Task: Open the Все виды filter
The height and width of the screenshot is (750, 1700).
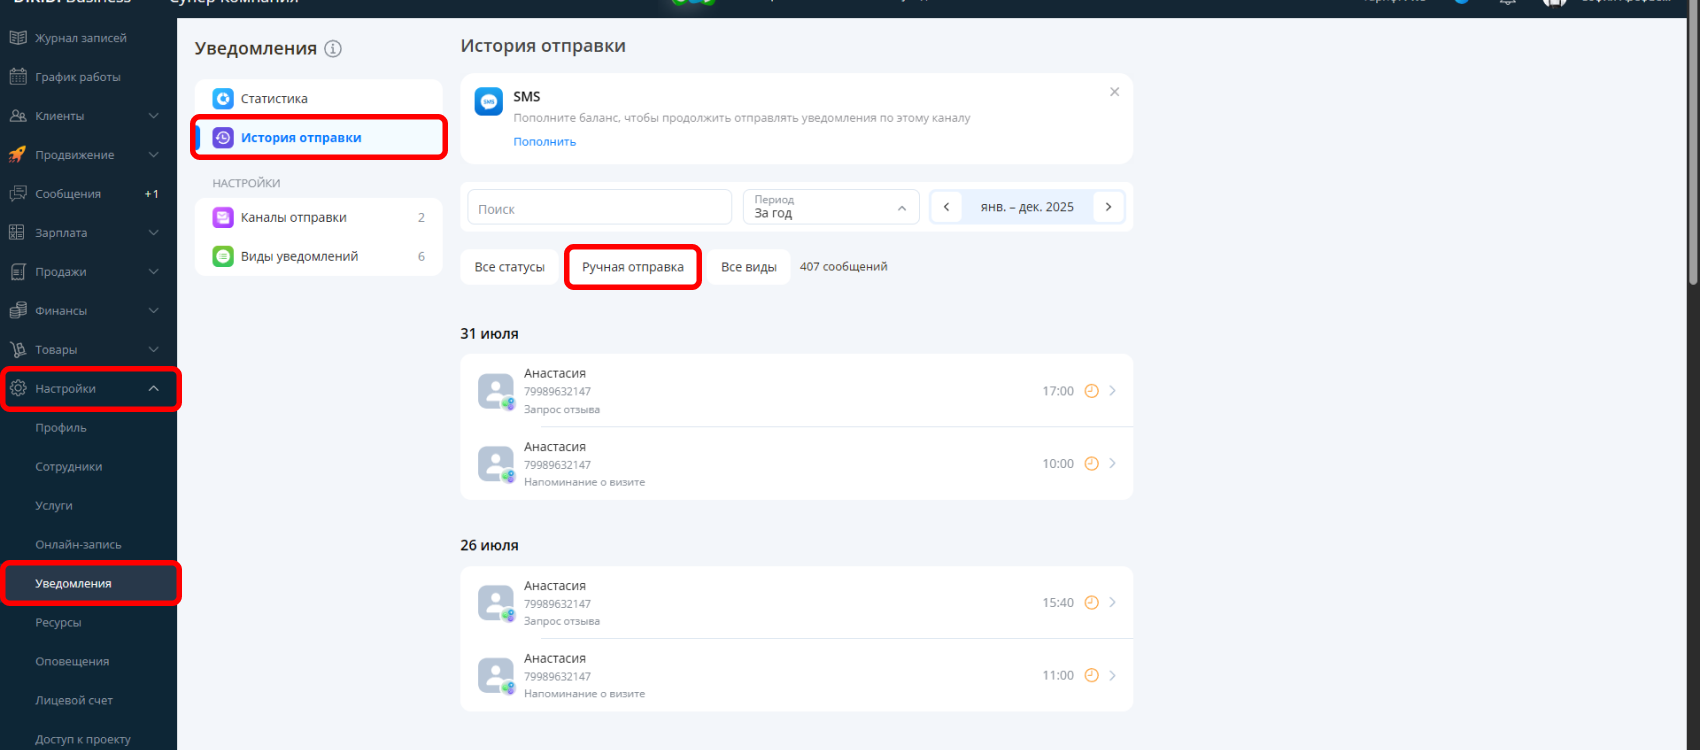Action: tap(749, 267)
